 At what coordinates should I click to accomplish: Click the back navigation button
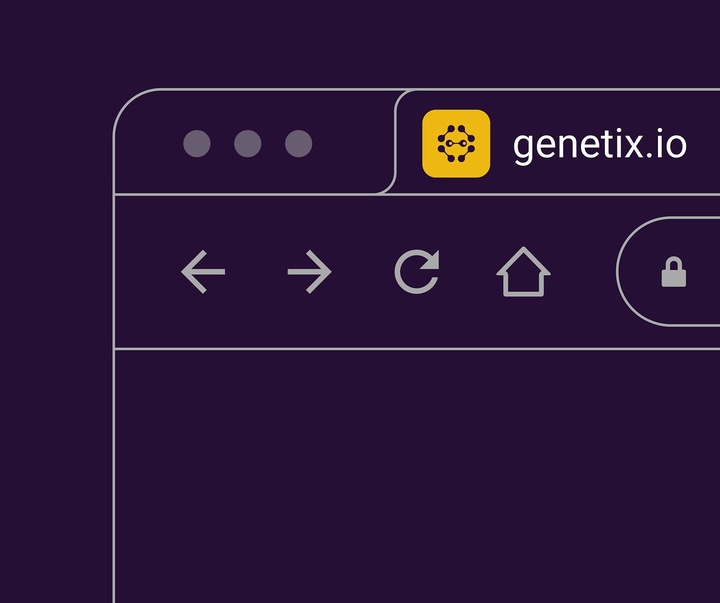tap(203, 272)
